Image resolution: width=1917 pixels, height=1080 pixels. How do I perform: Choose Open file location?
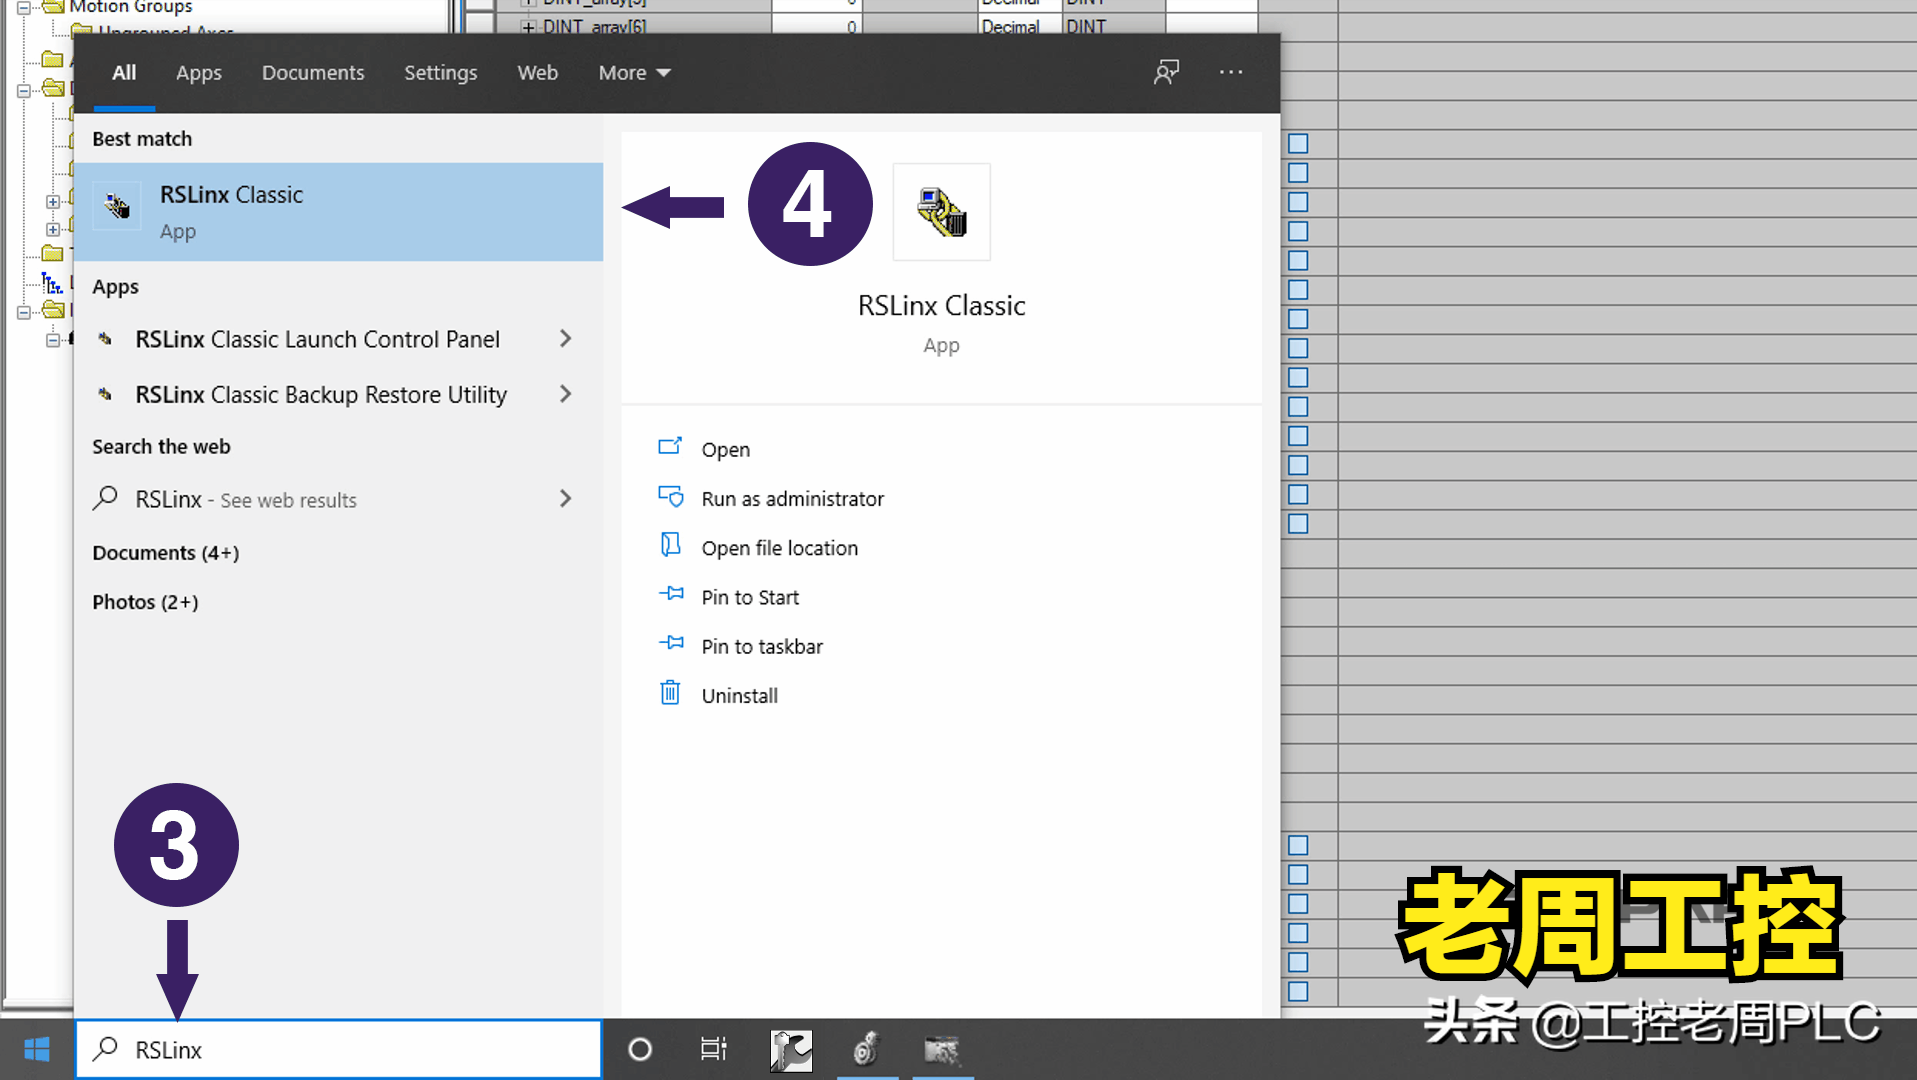(x=780, y=548)
